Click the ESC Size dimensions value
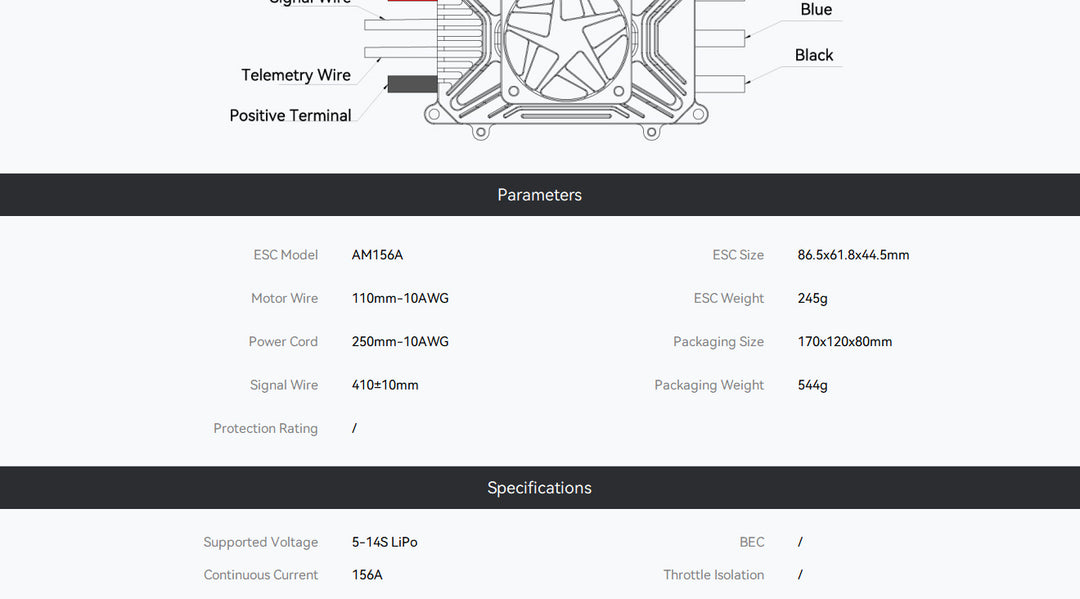 853,255
